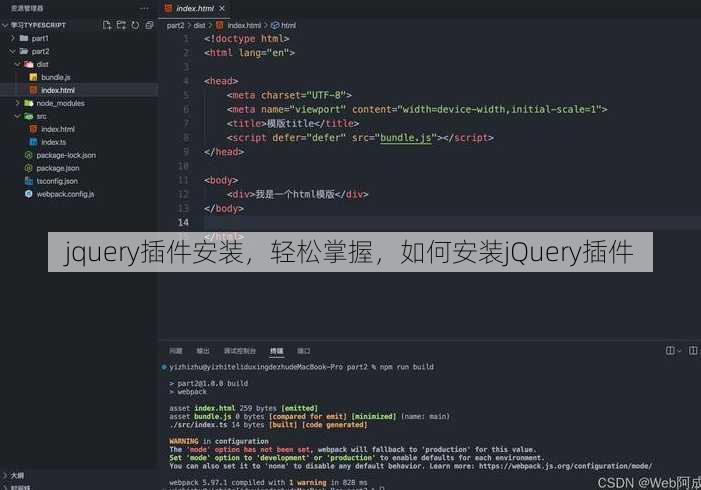Close the index.html editor tab
Screen dimensions: 701x490
(222, 8)
